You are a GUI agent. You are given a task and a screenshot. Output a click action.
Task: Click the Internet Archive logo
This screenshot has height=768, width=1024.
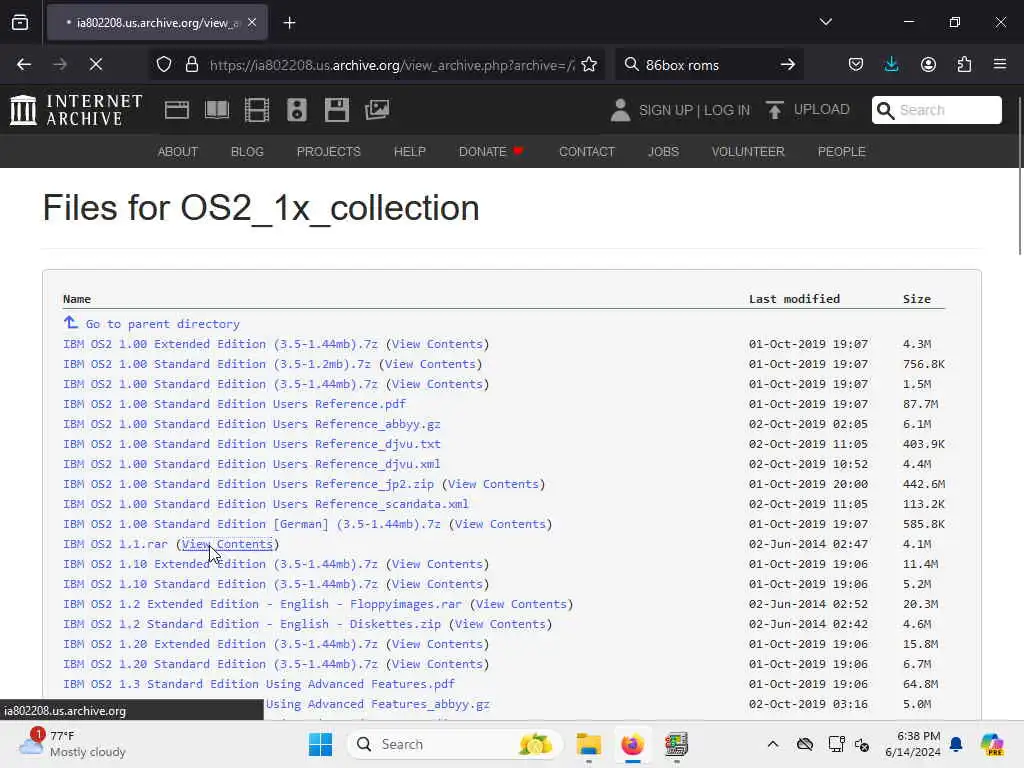pyautogui.click(x=76, y=110)
